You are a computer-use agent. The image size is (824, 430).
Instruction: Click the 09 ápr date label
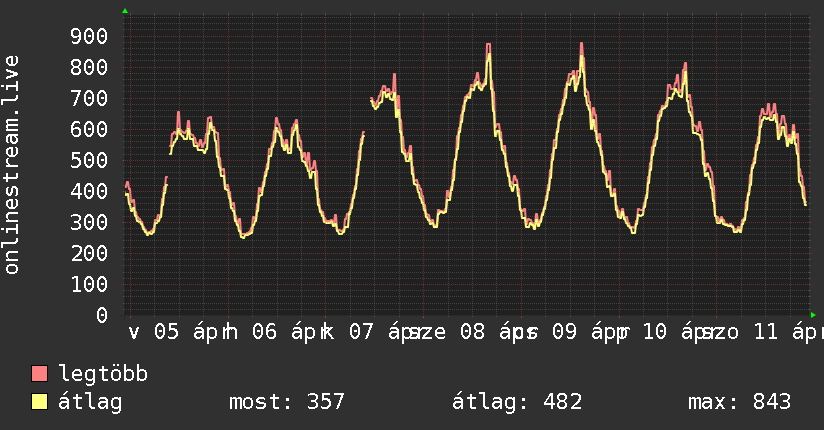tap(590, 333)
